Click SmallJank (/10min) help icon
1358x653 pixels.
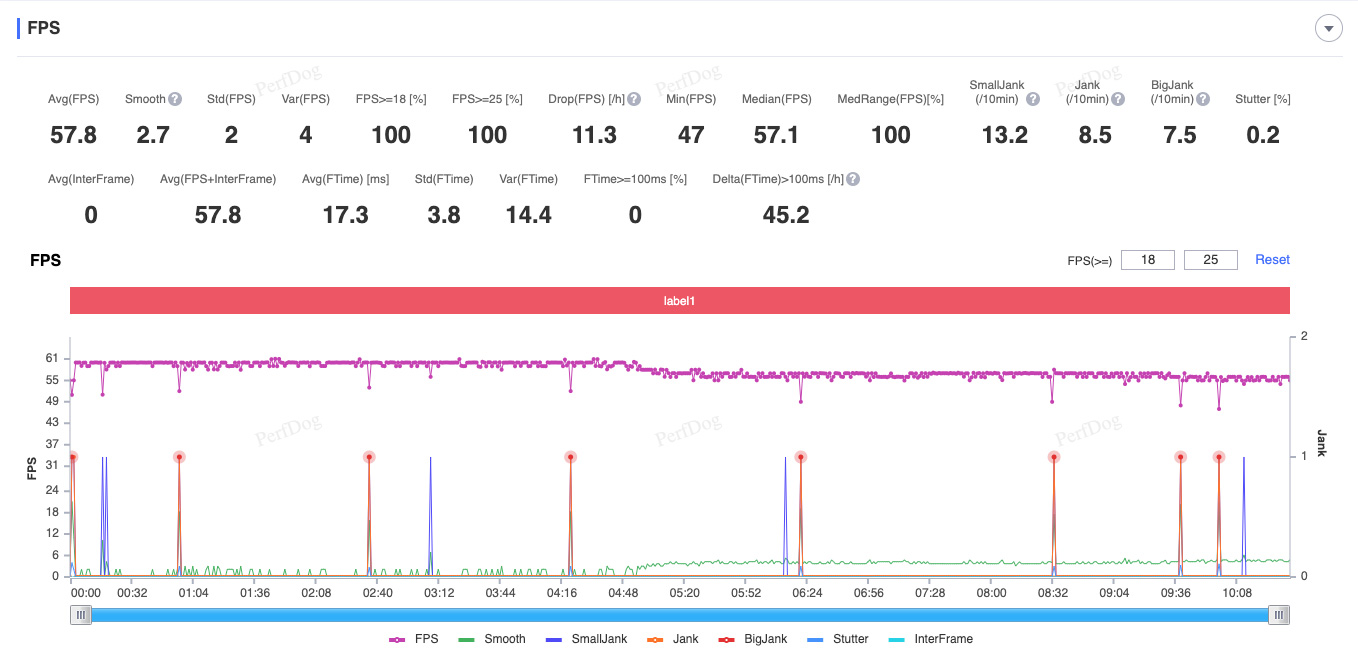tap(1033, 99)
